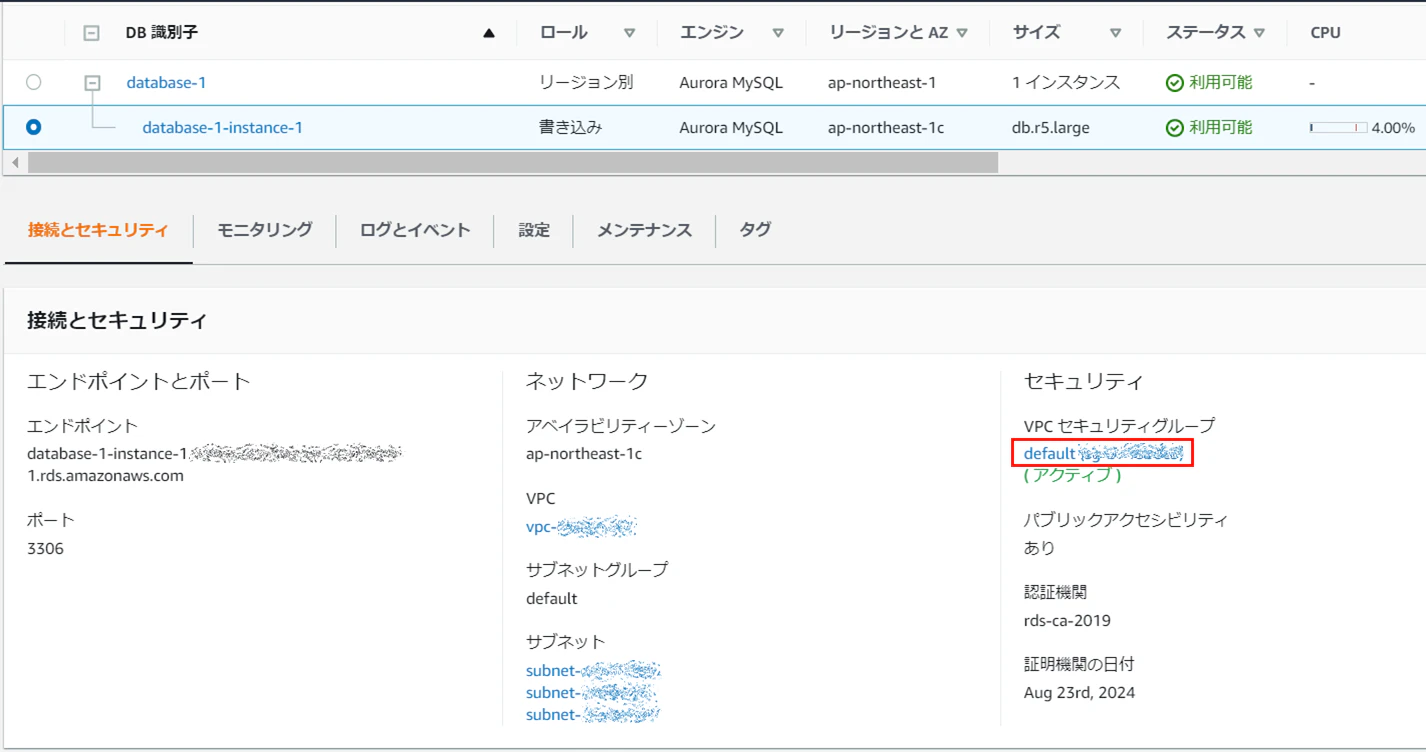This screenshot has width=1426, height=752.
Task: Select the database-1 radio button
Action: (34, 82)
